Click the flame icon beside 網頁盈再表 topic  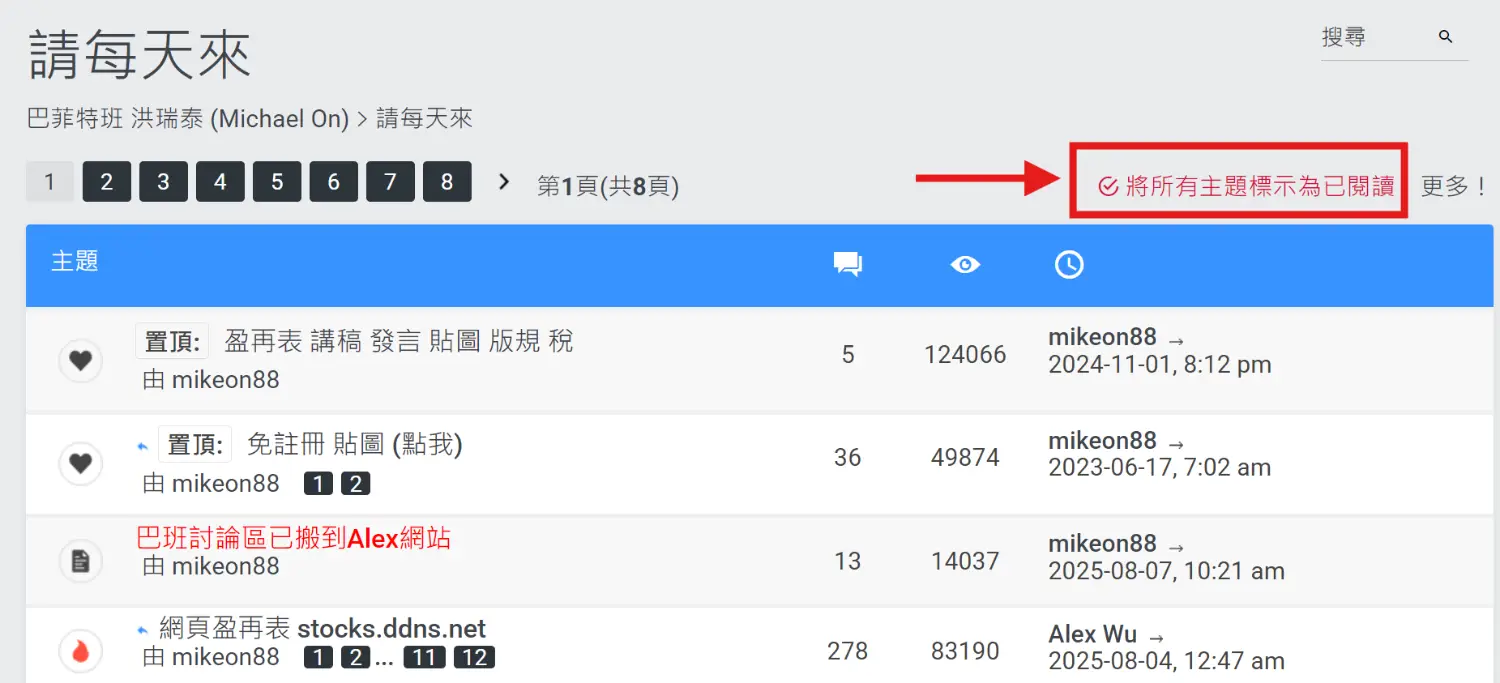click(80, 652)
